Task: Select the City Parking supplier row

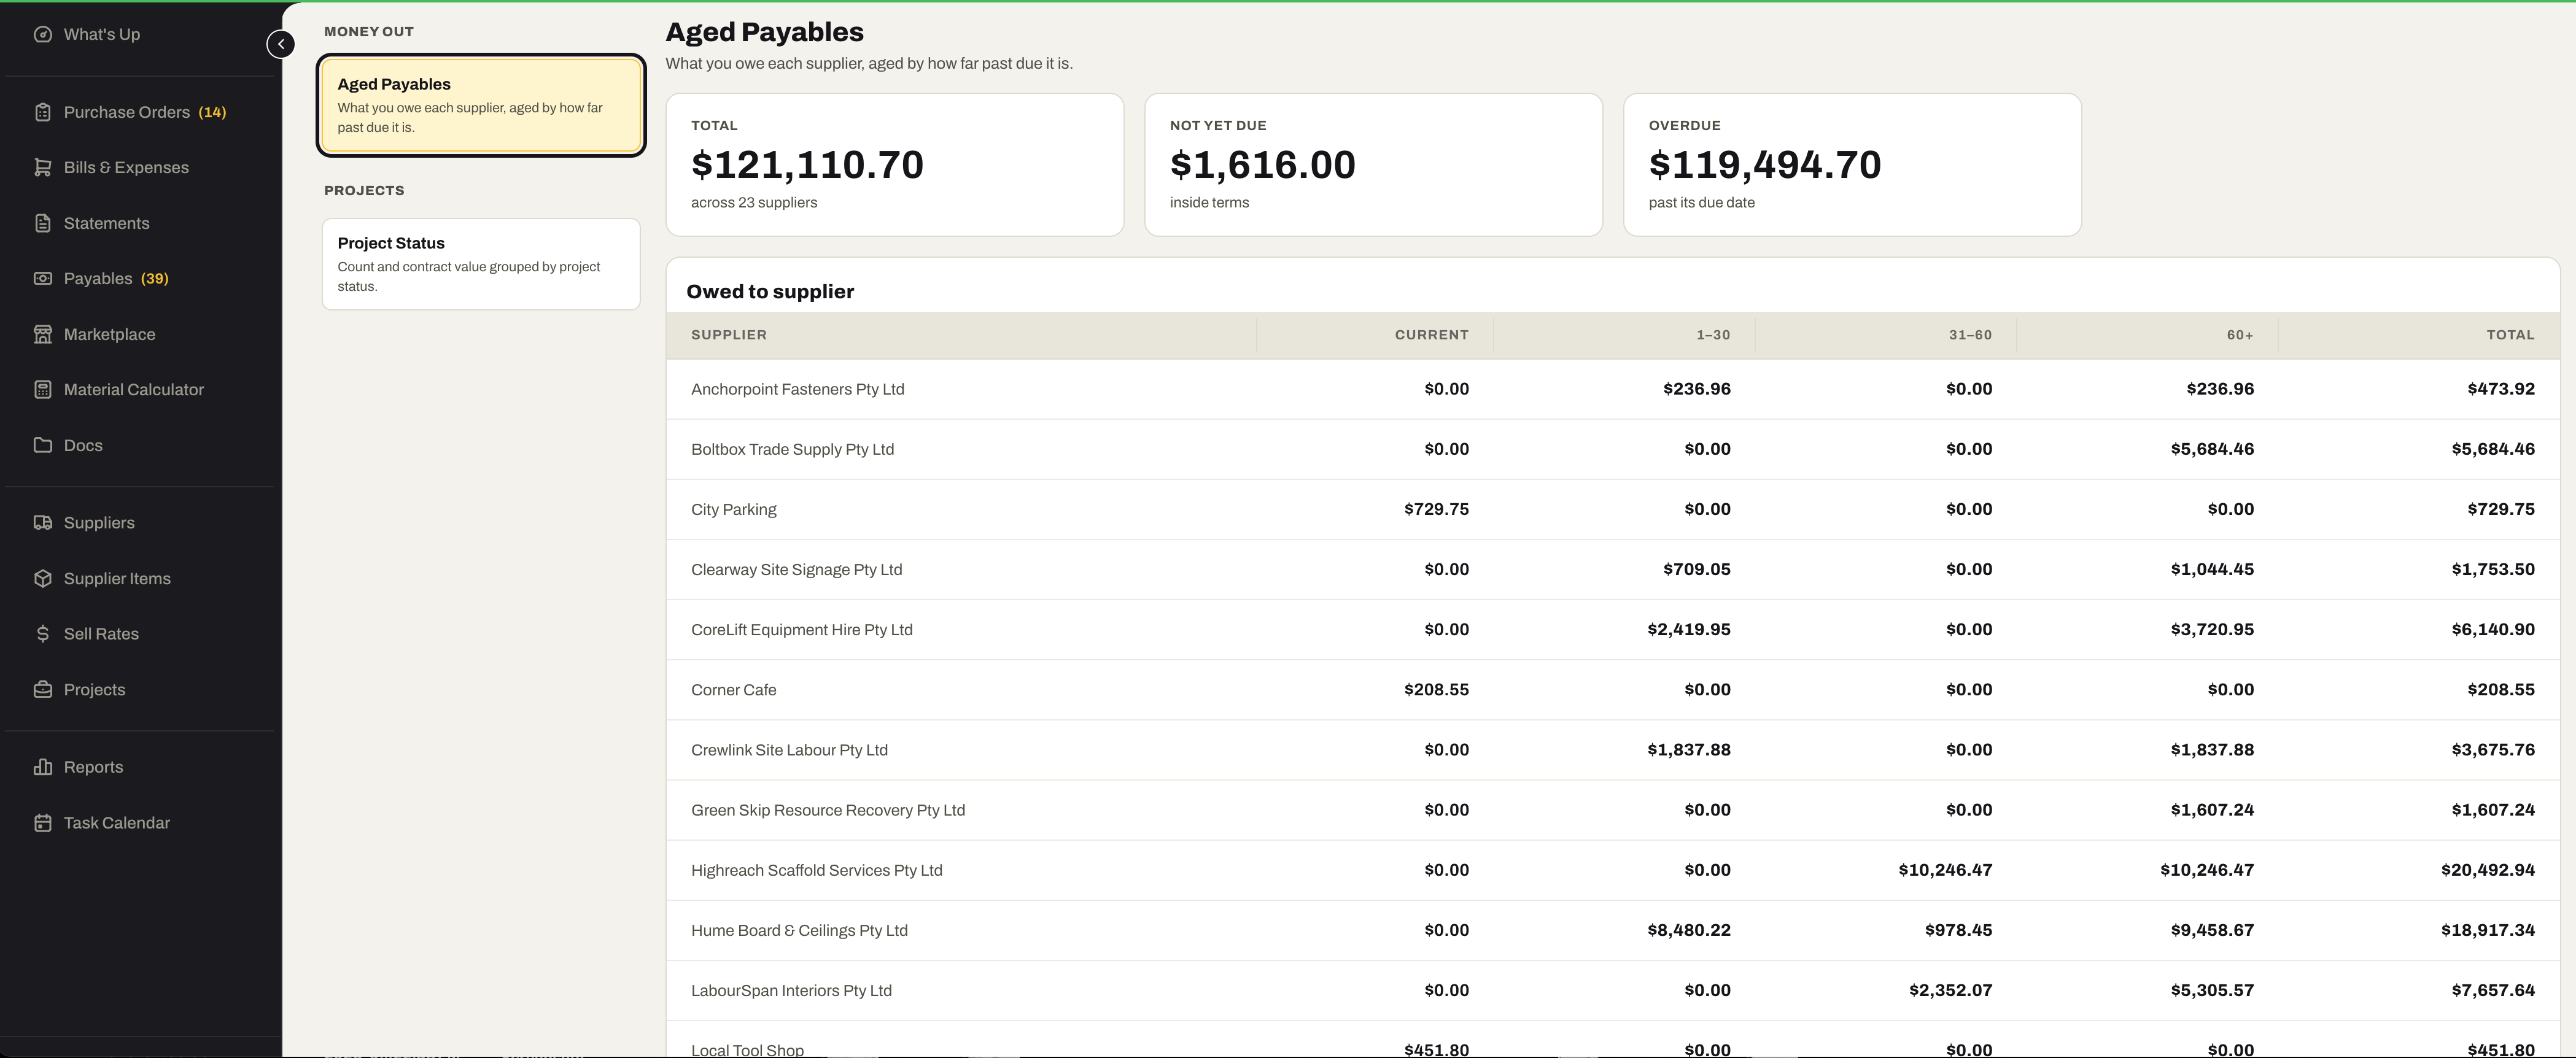Action: point(1612,509)
